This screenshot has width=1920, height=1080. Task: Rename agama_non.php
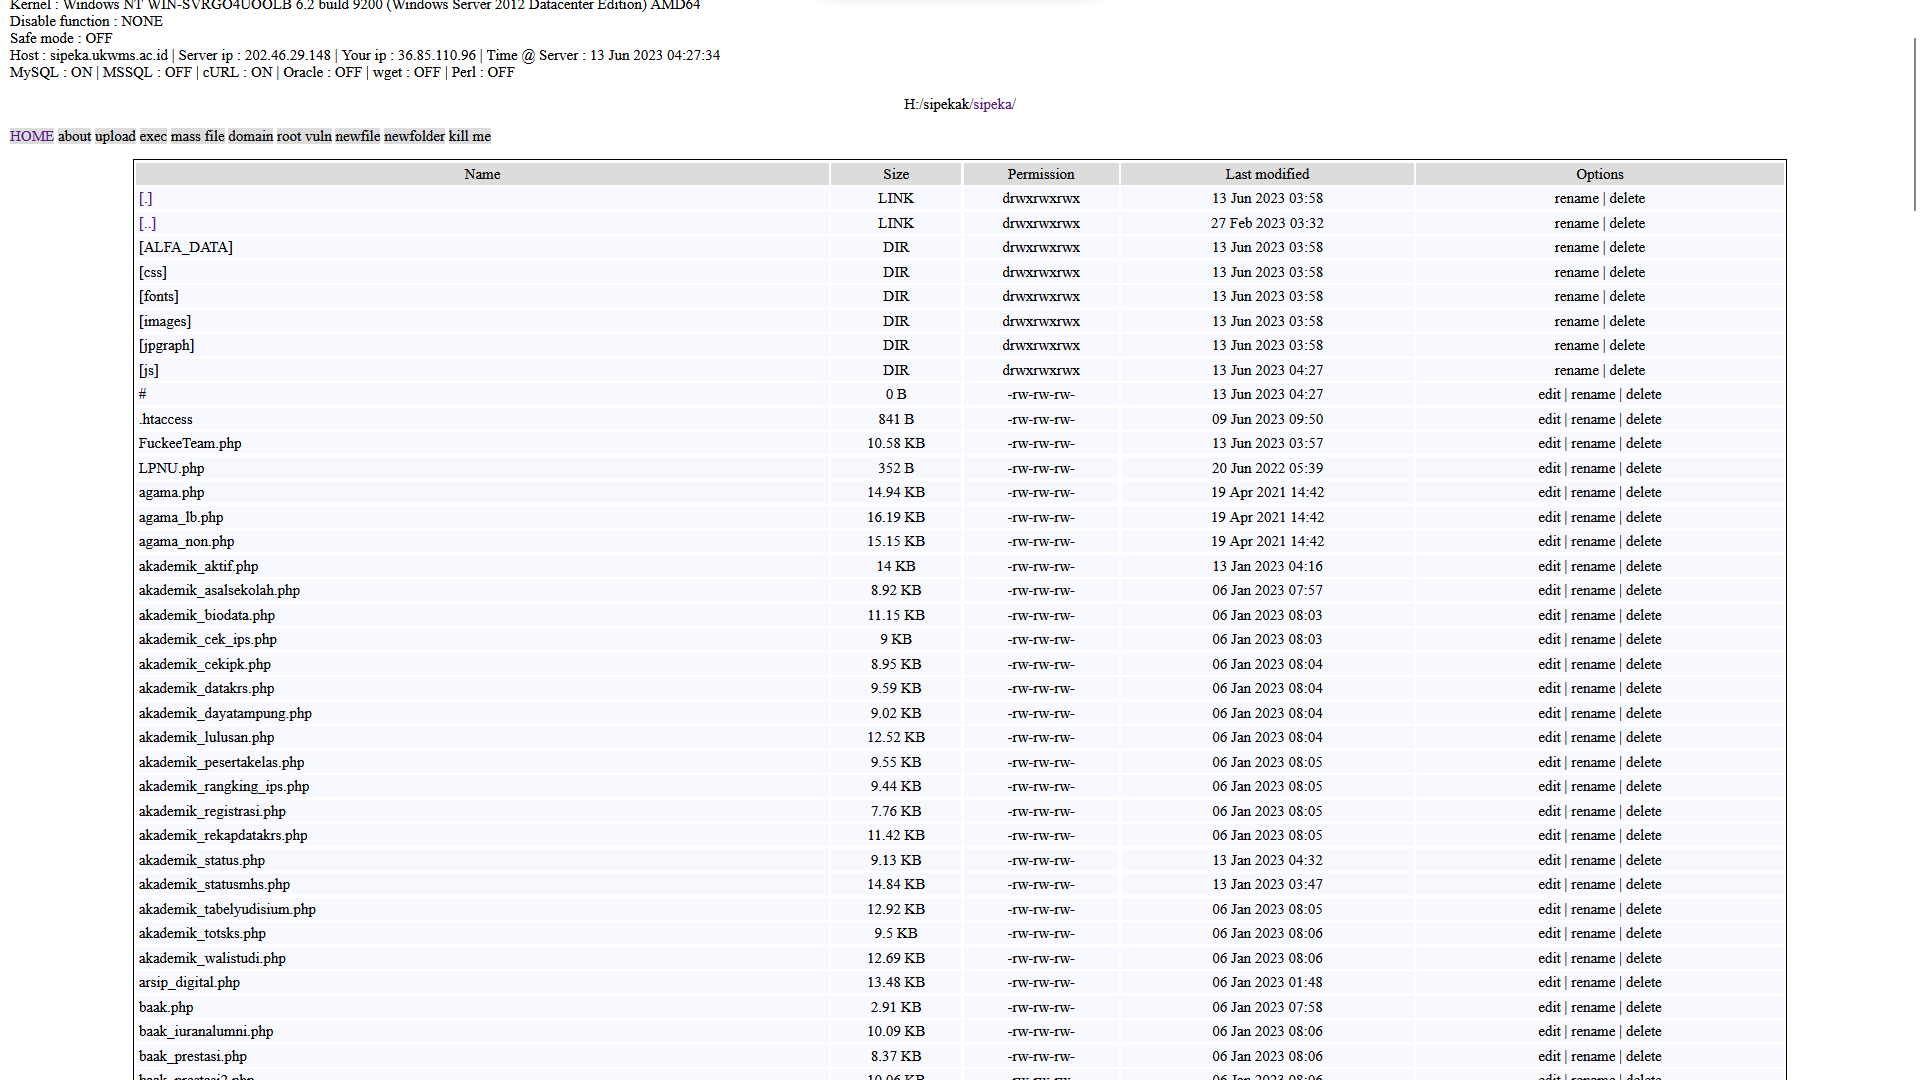click(x=1593, y=542)
